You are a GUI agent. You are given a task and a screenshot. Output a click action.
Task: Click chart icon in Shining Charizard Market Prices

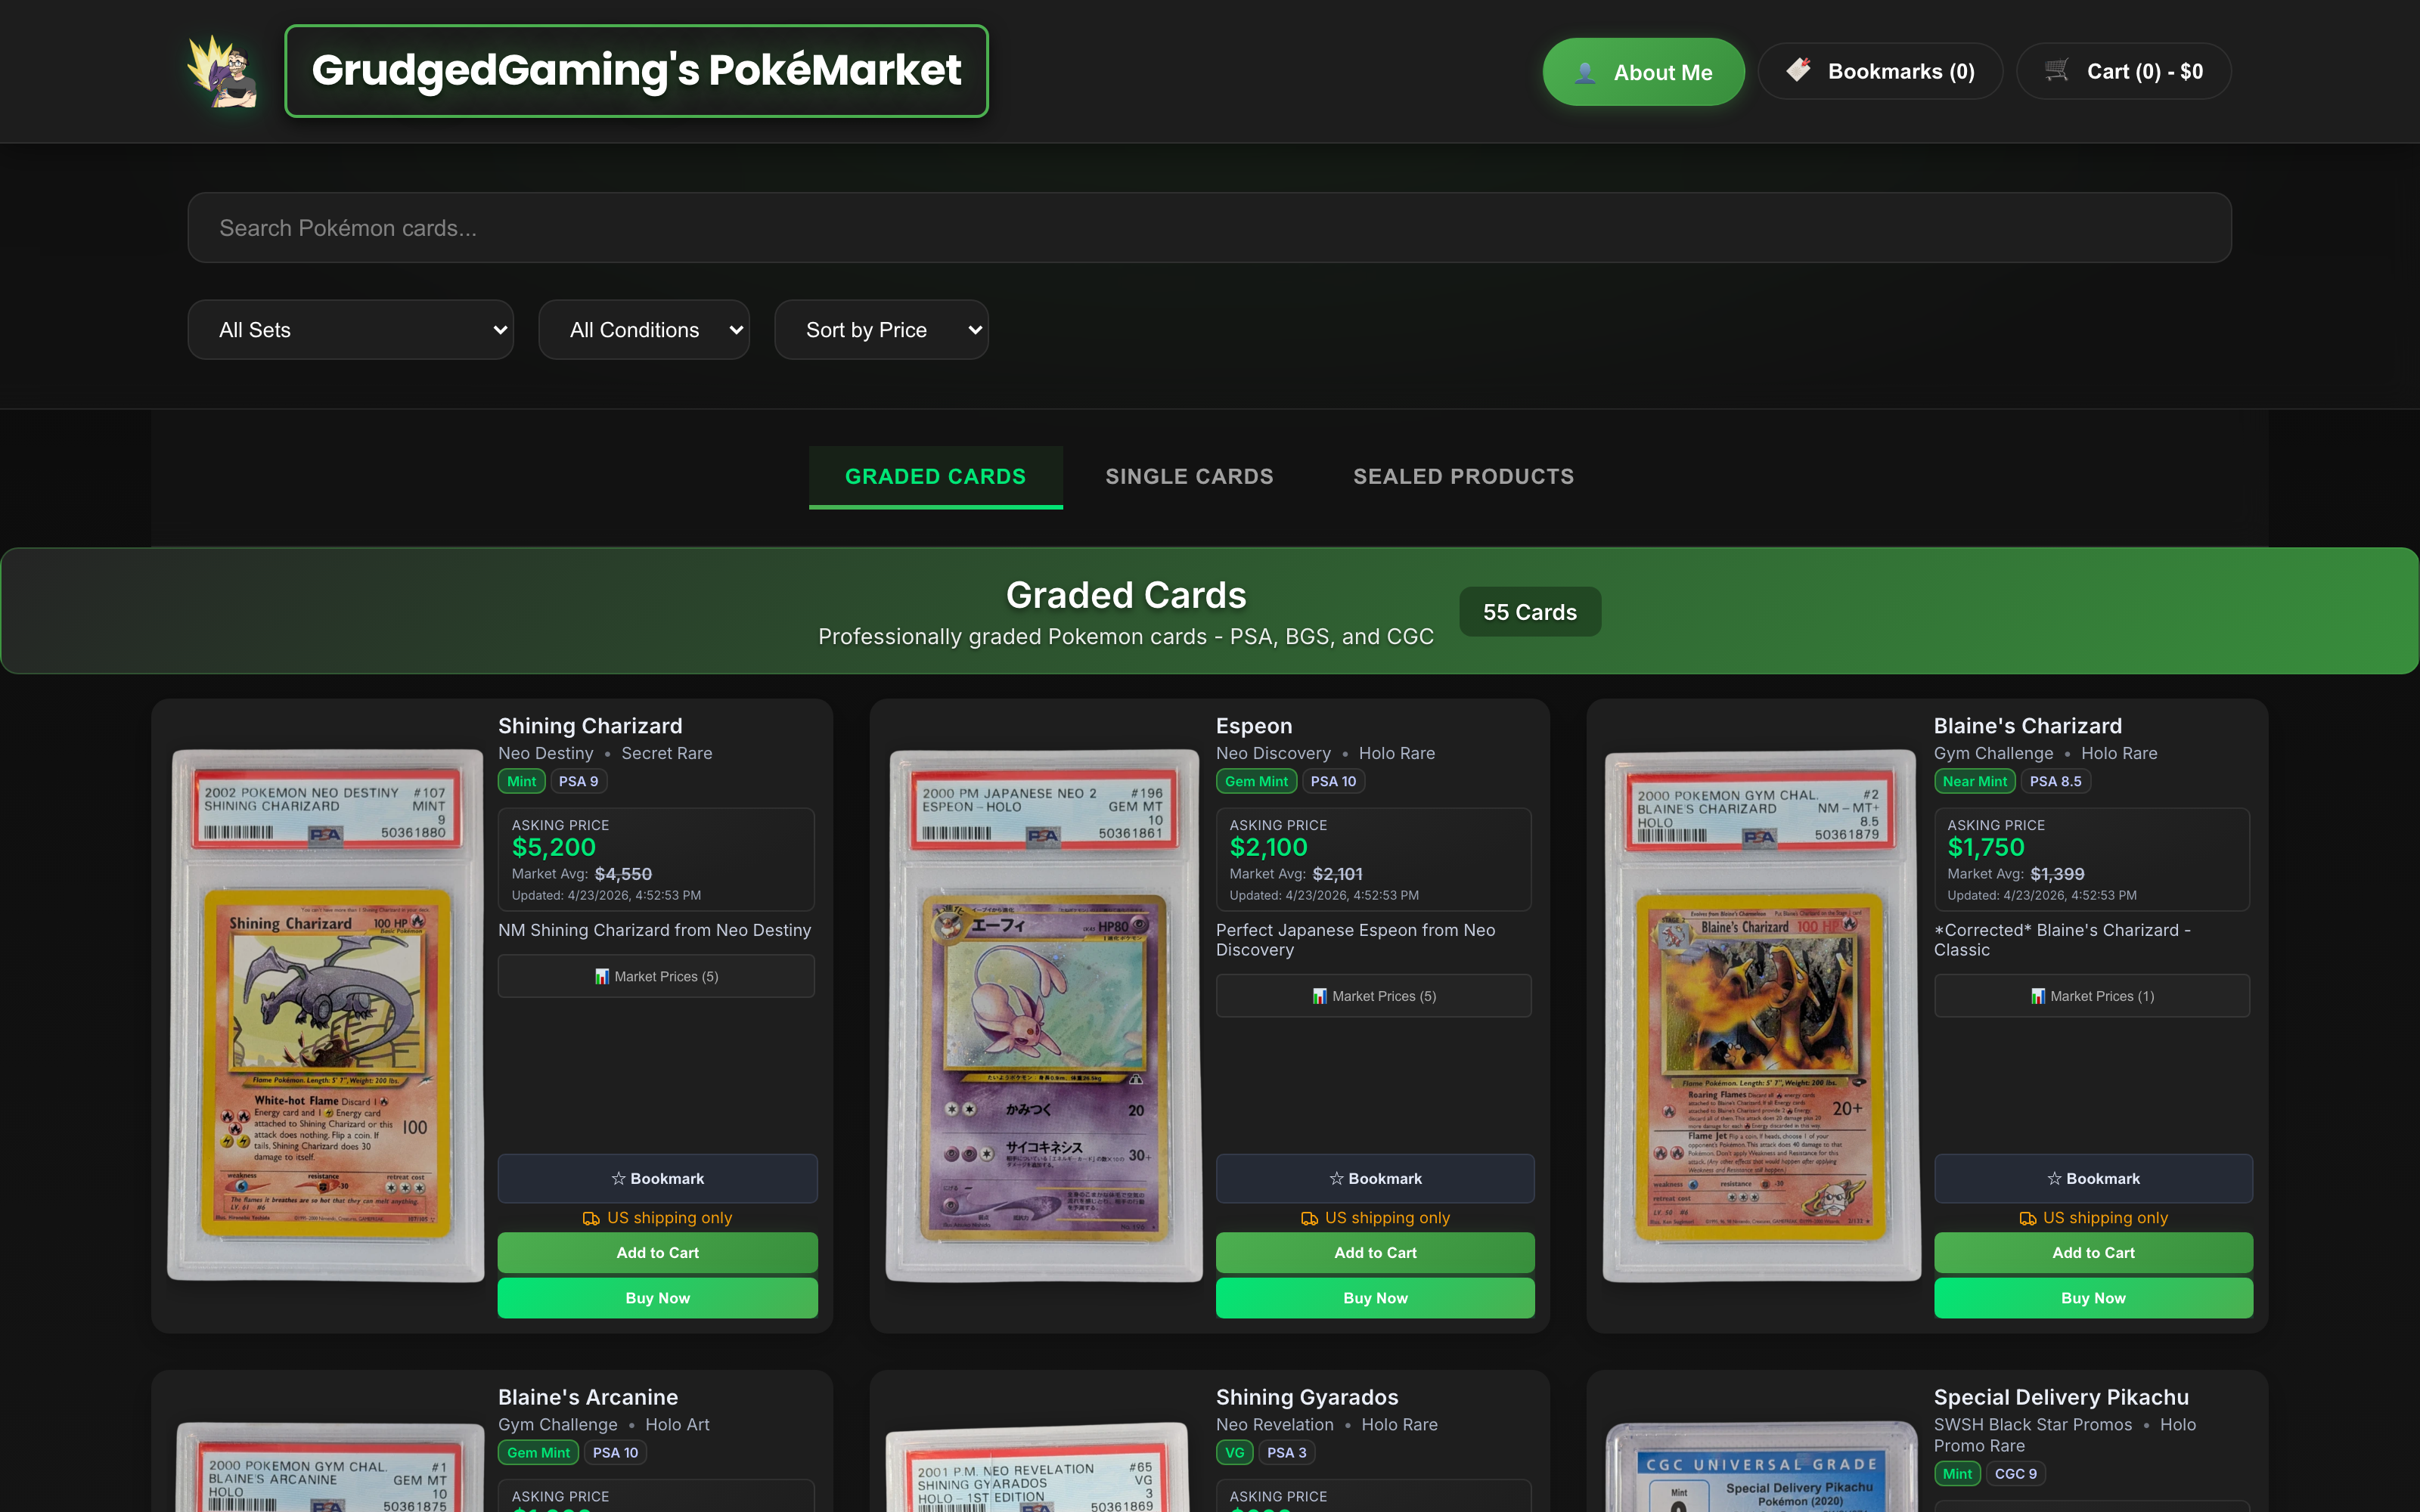[x=602, y=976]
